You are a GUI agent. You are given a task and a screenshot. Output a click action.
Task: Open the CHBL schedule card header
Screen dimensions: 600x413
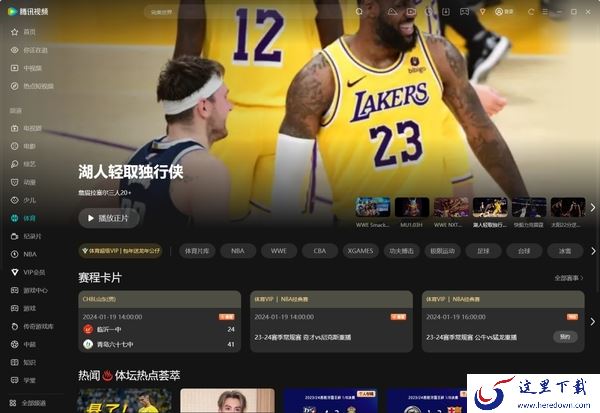(160, 299)
